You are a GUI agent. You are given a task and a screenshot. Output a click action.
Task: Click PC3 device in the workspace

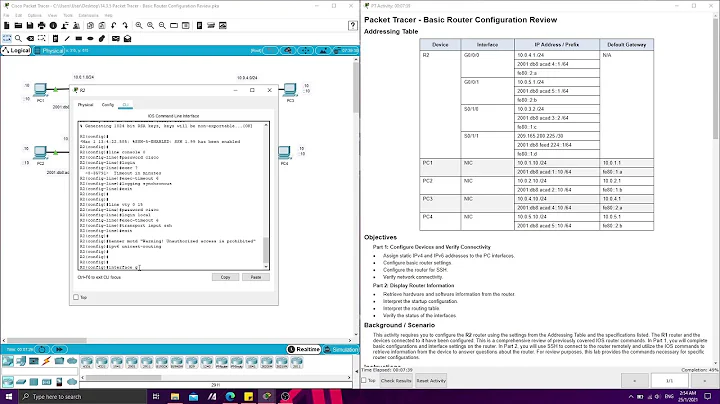(290, 90)
